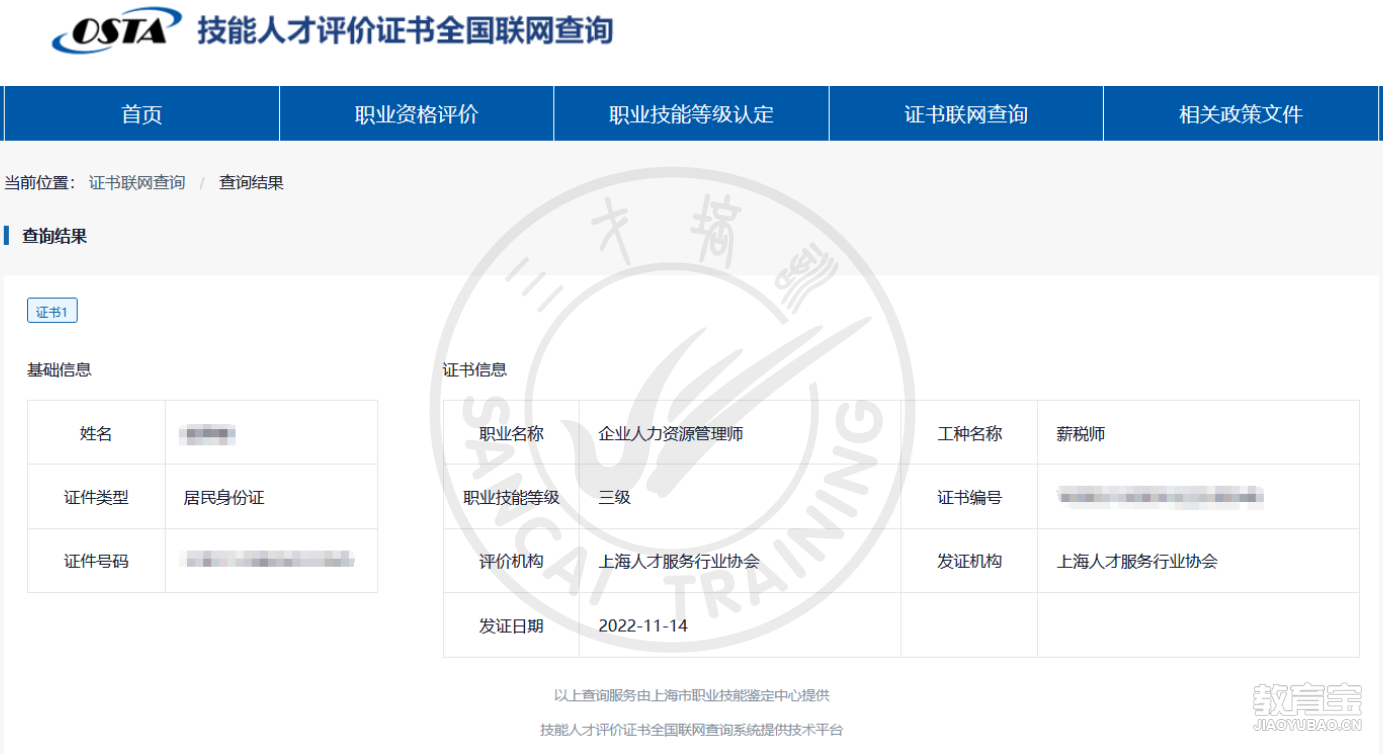
Task: Click the site title 技能人才评价证书全国联网查询
Action: tap(405, 31)
